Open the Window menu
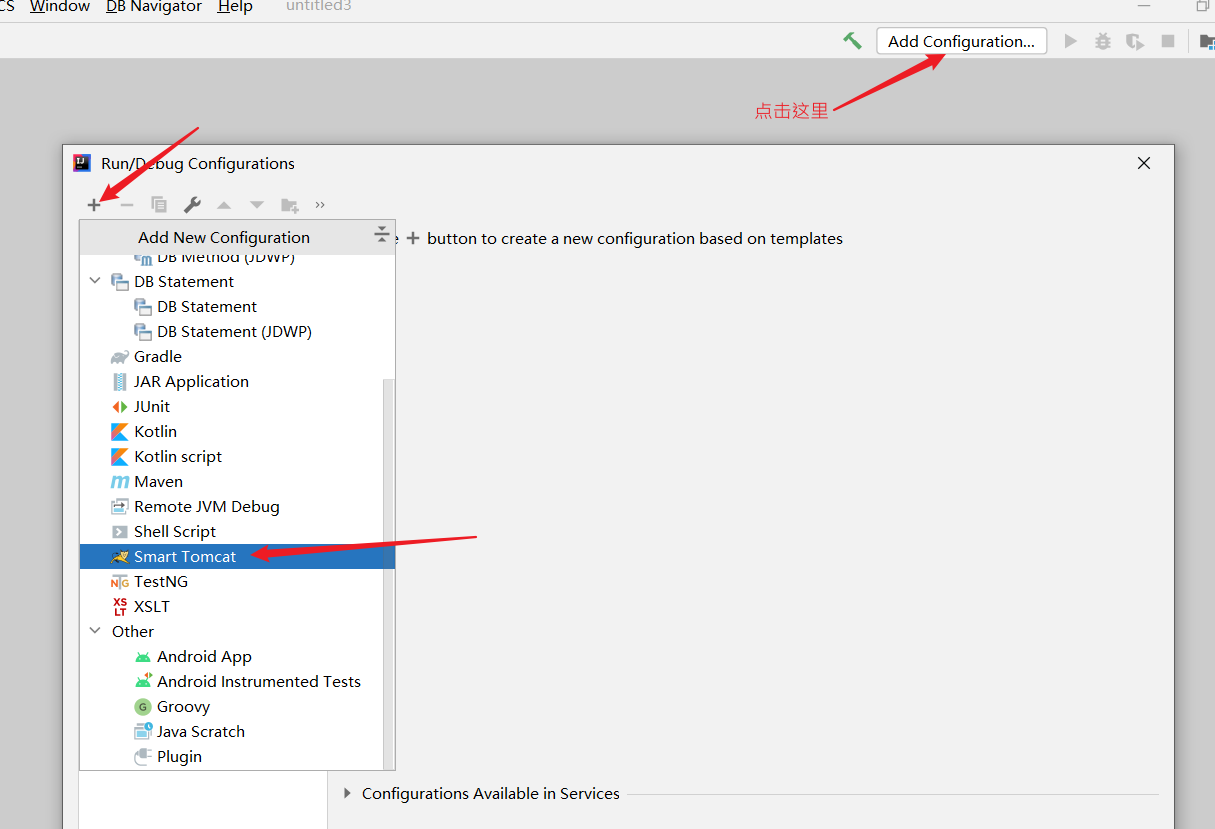Viewport: 1215px width, 829px height. 59,7
